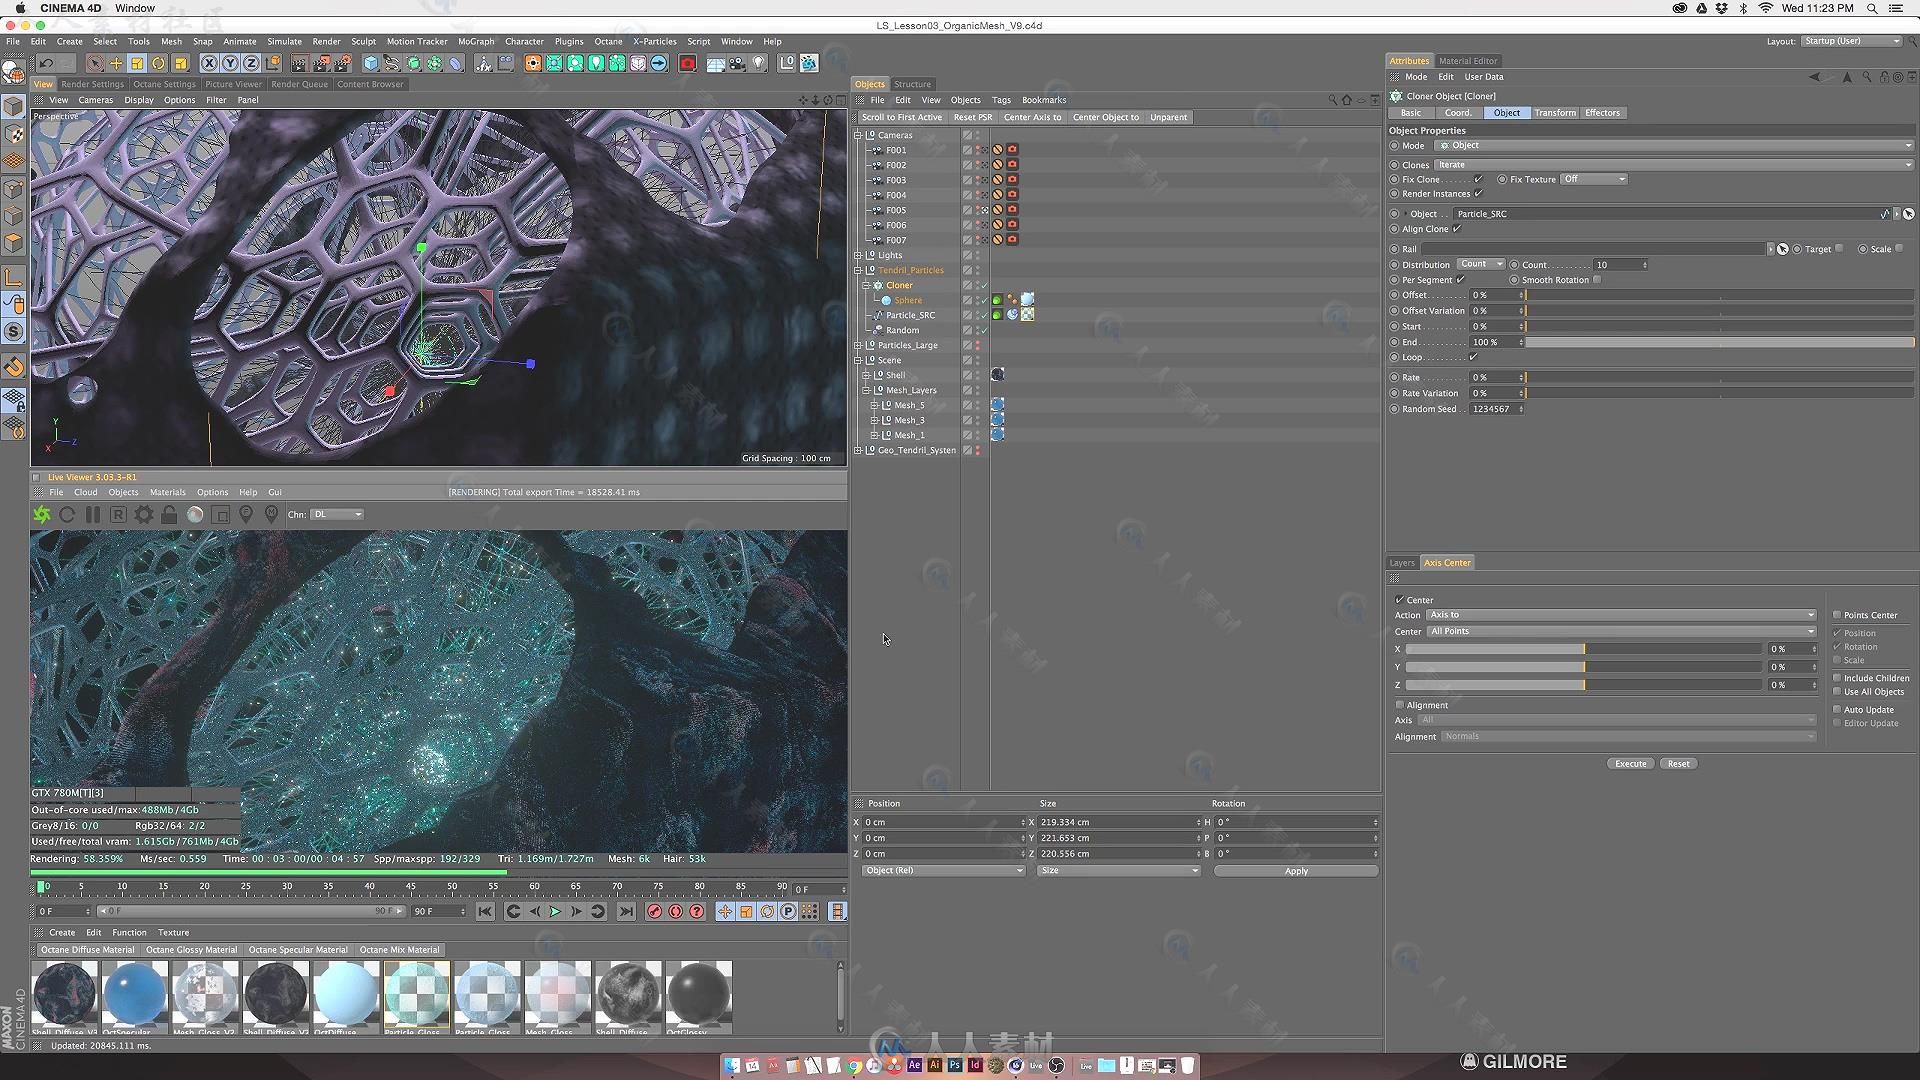Jump to end of animation
The height and width of the screenshot is (1080, 1920).
click(626, 911)
